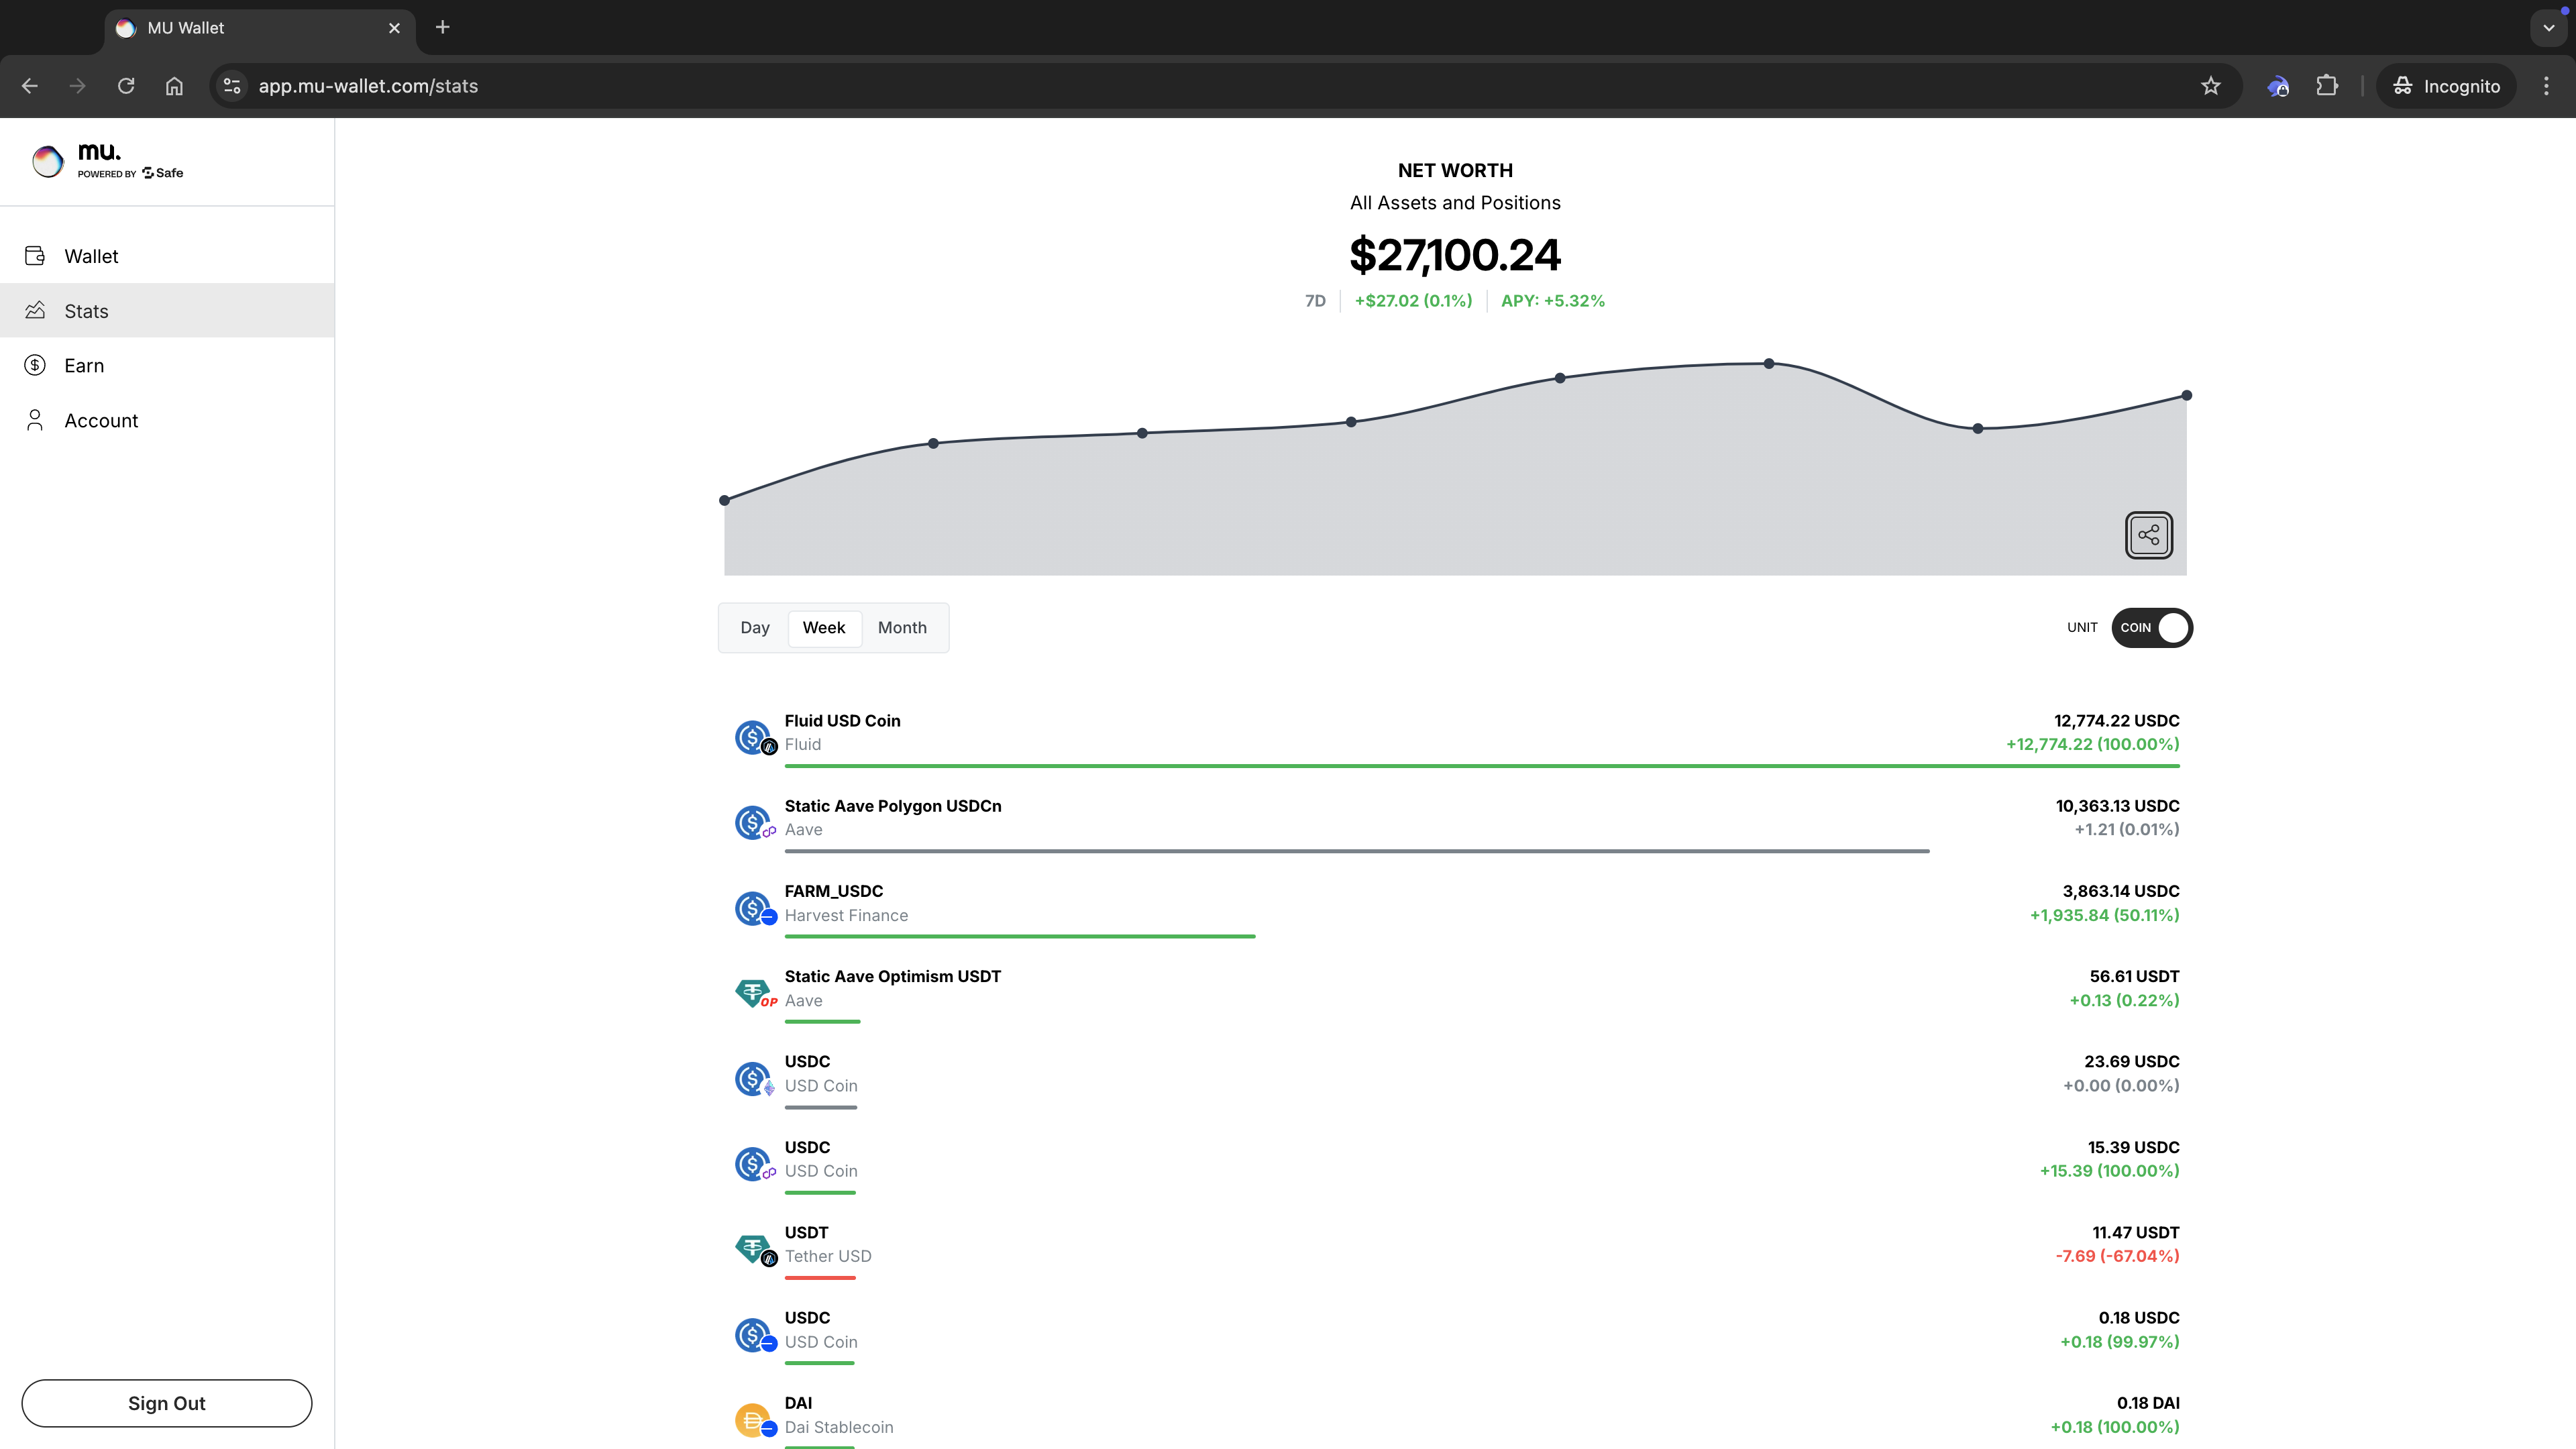Go to the Account page
The image size is (2576, 1449).
167,420
